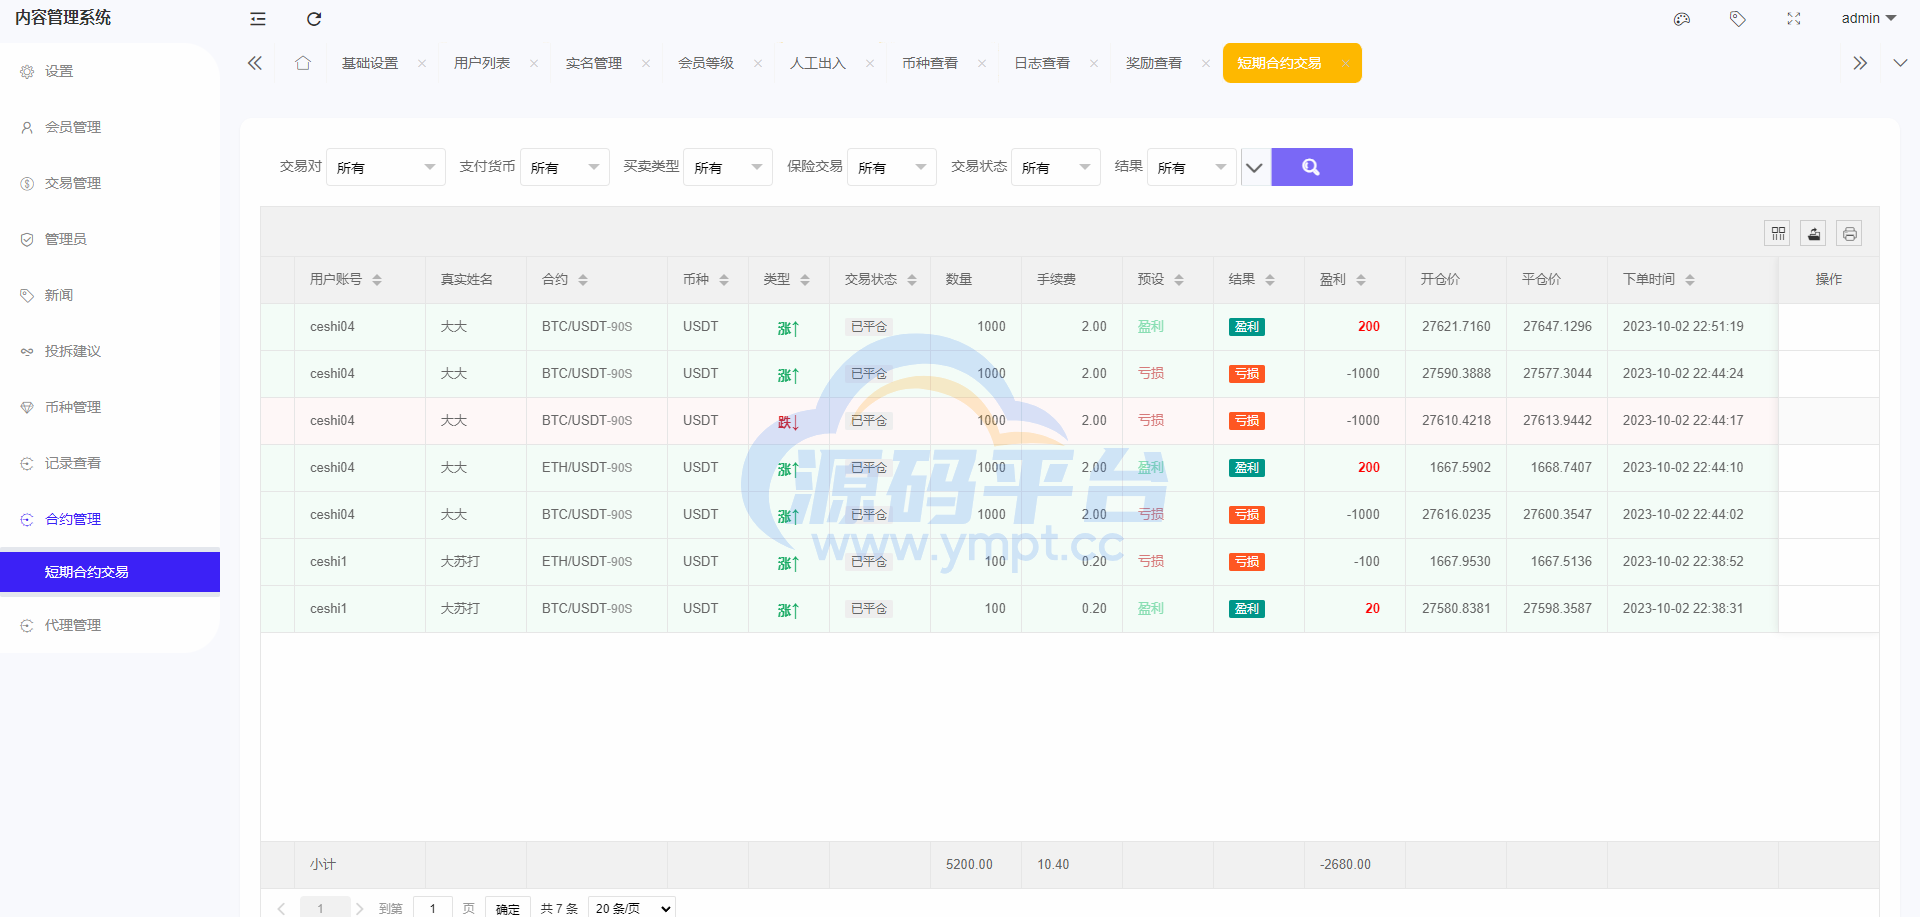Screen dimensions: 1920x917
Task: Click the purple search button
Action: (x=1312, y=167)
